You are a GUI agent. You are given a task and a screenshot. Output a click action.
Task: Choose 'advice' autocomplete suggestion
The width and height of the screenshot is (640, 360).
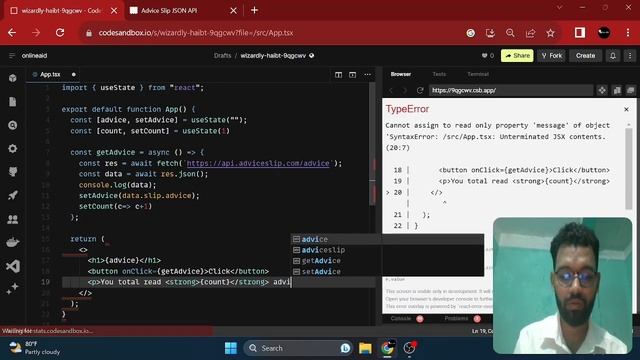tap(387, 239)
